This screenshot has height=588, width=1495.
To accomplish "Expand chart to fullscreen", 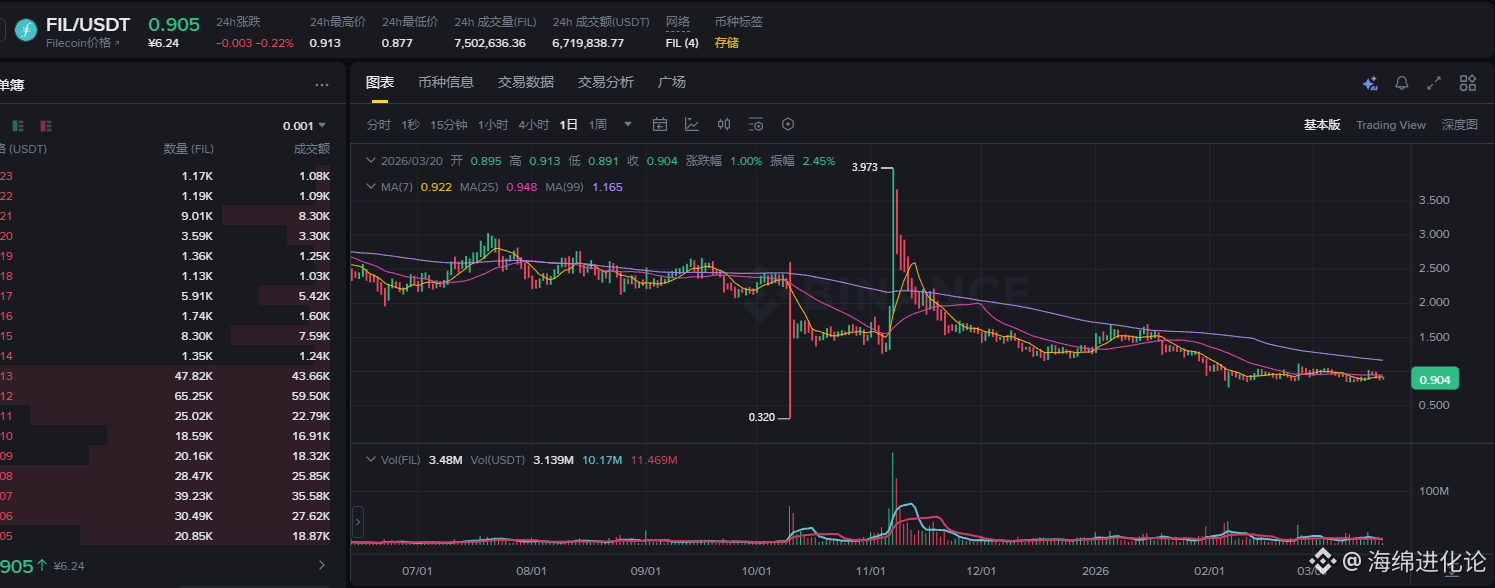I will pyautogui.click(x=1434, y=84).
